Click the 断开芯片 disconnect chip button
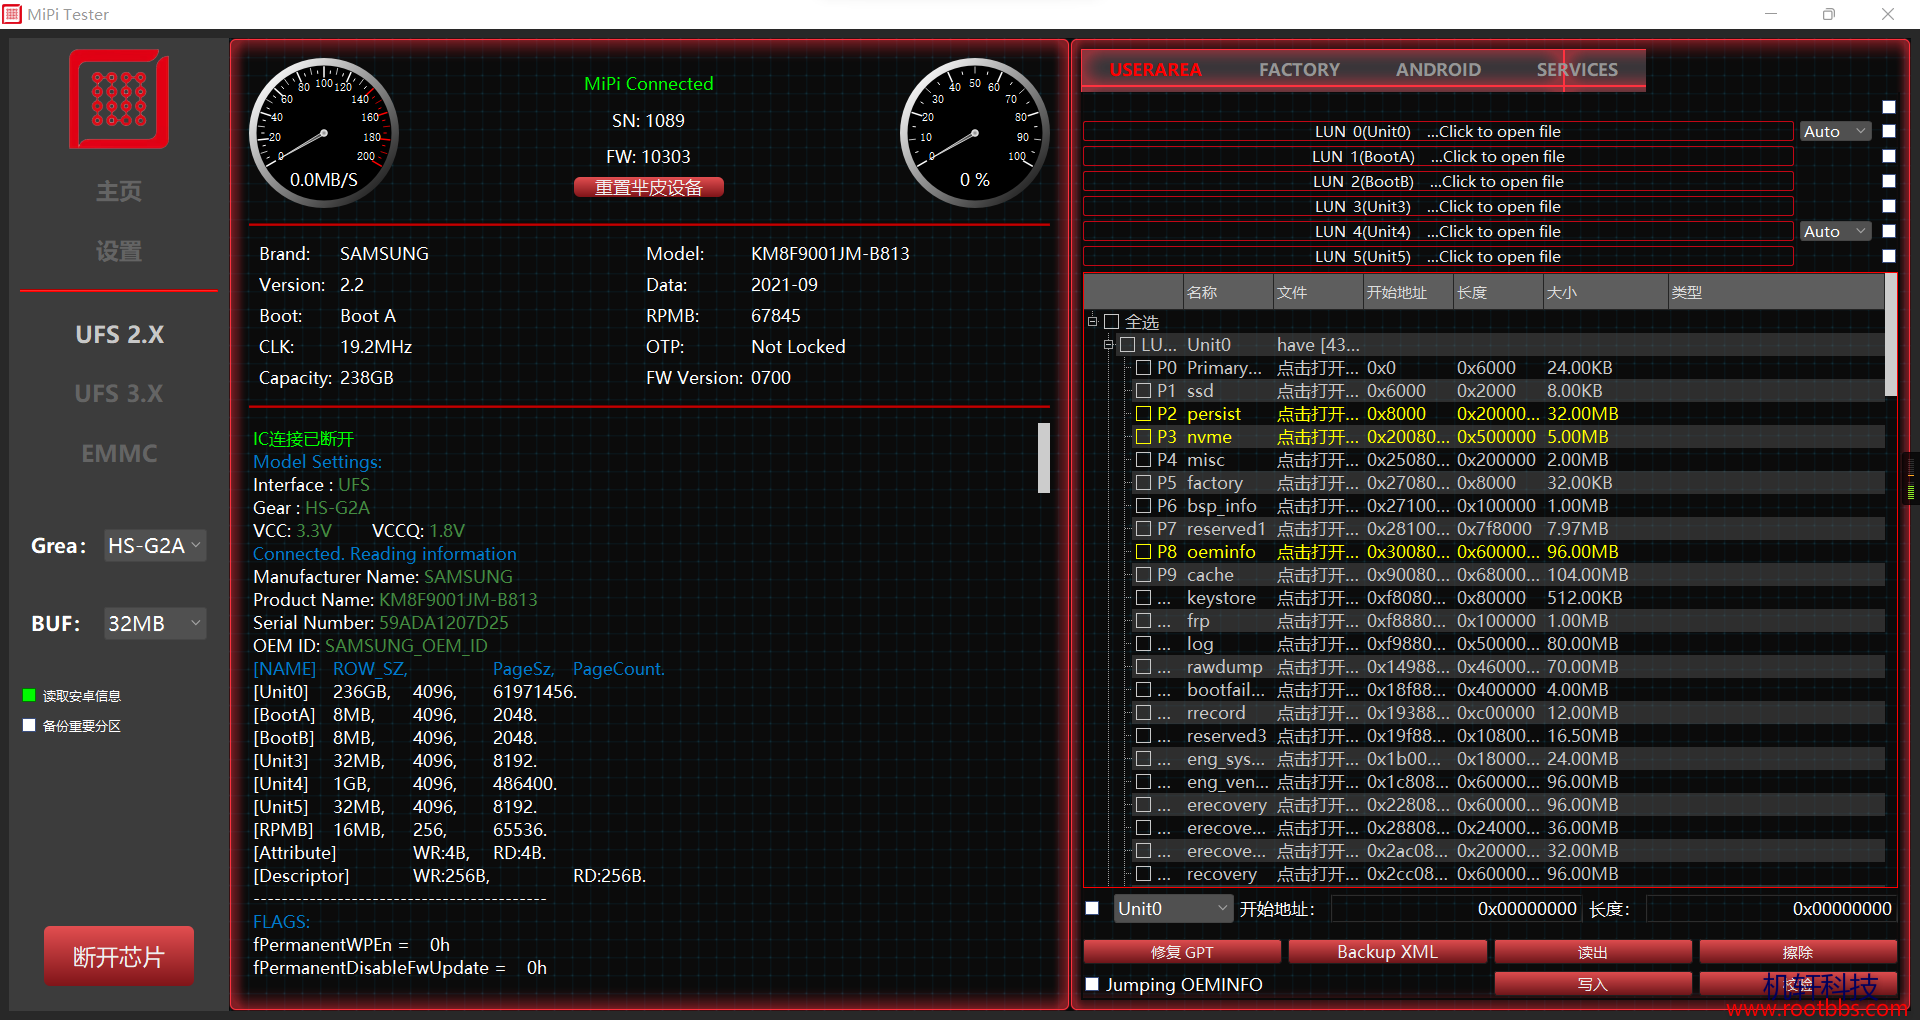 (119, 956)
